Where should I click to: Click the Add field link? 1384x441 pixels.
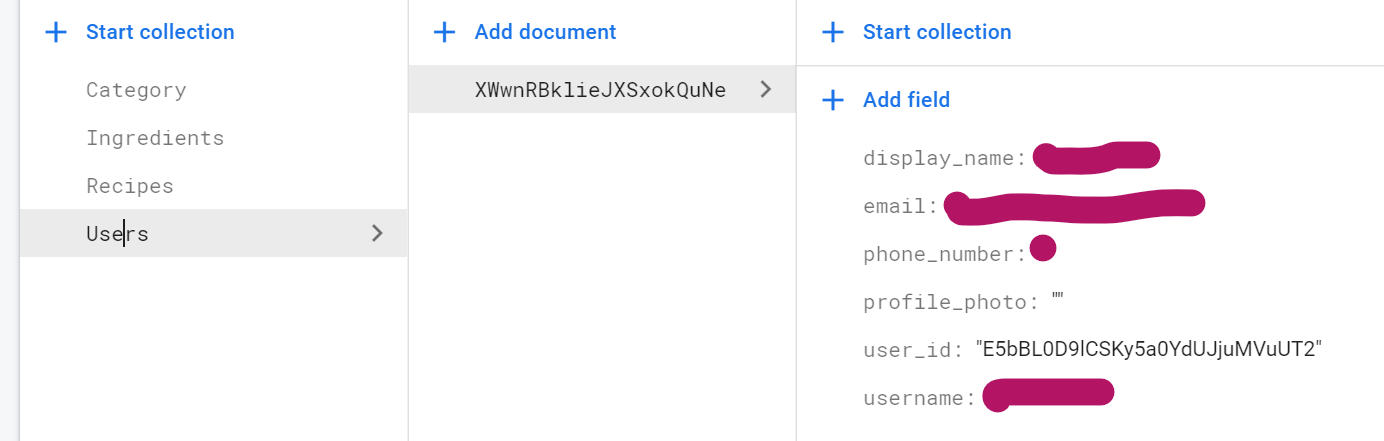[x=906, y=100]
